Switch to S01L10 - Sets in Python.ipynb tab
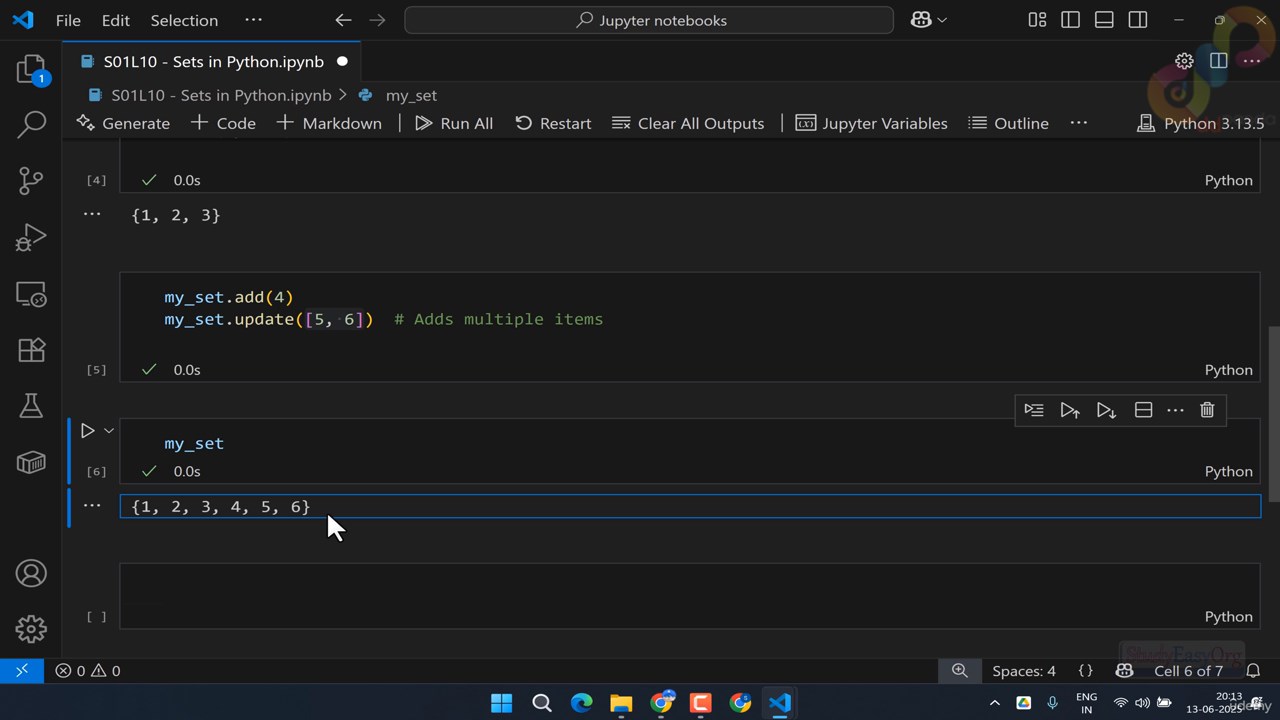 coord(213,61)
